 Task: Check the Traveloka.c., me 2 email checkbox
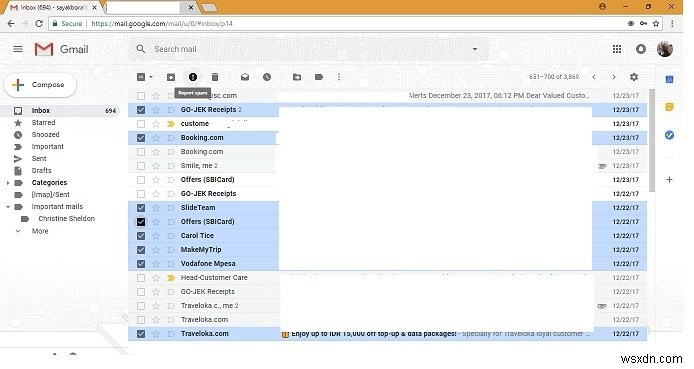pos(141,306)
